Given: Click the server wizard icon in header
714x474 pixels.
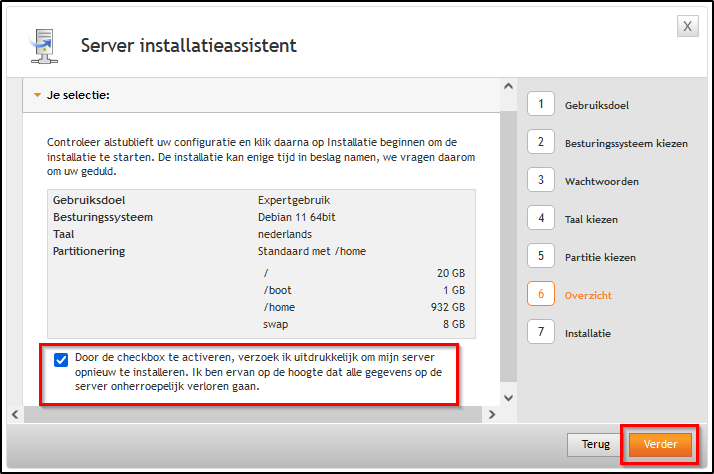Looking at the screenshot, I should pyautogui.click(x=40, y=45).
